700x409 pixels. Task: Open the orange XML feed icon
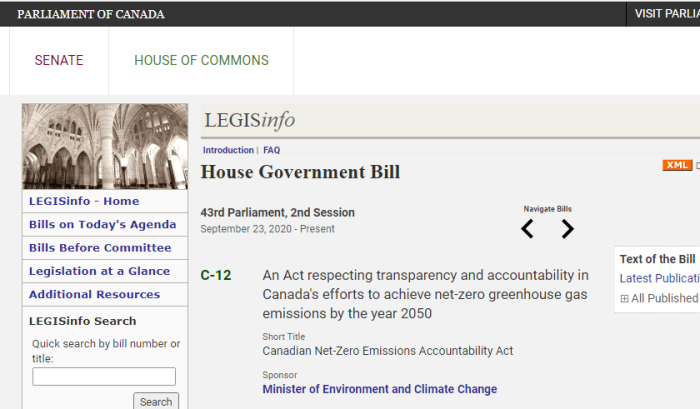[677, 165]
